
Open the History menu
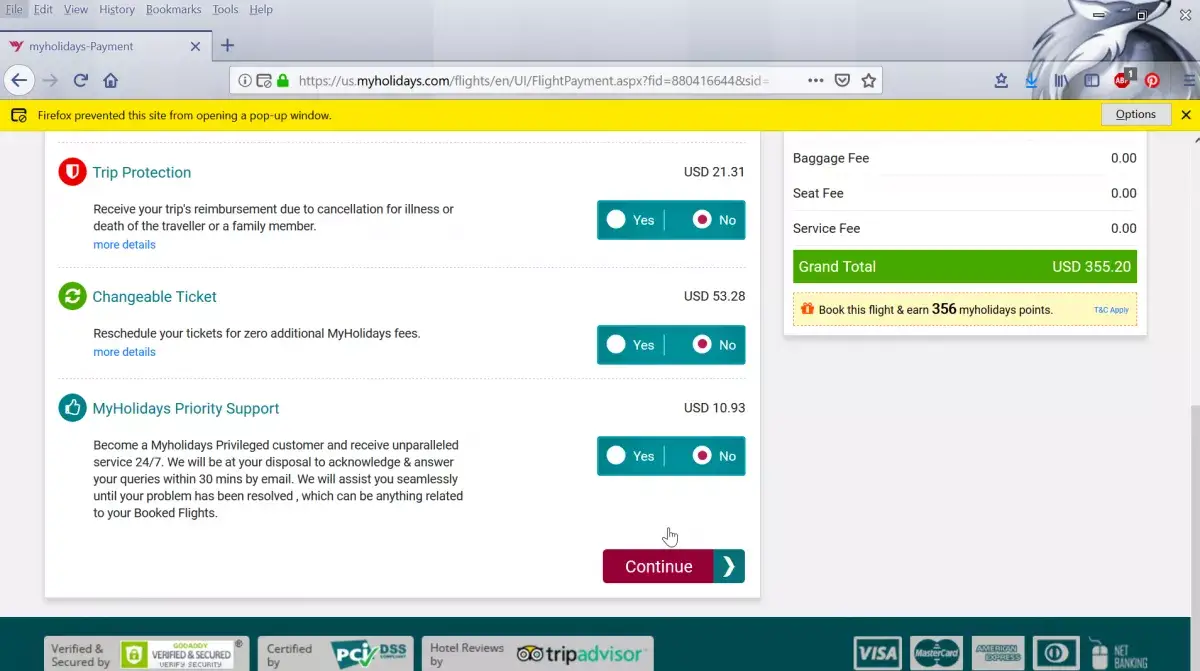117,10
